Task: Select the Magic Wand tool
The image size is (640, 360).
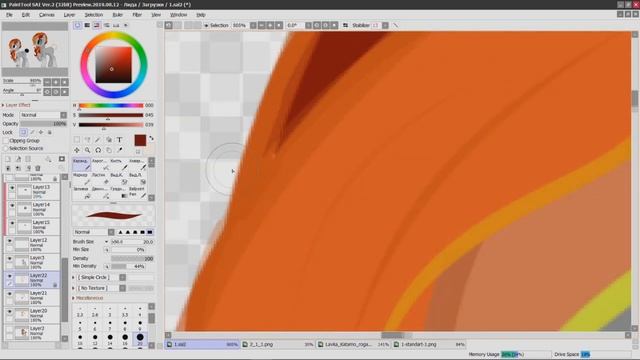Action: (x=98, y=140)
